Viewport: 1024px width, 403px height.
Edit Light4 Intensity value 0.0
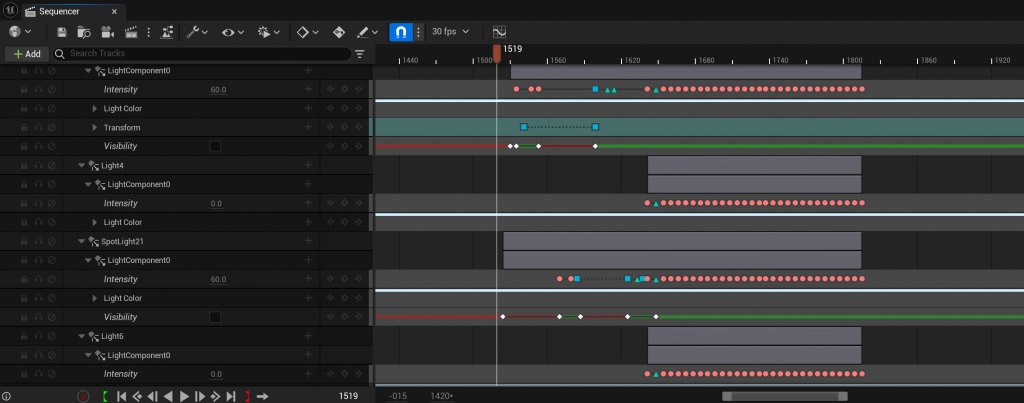(x=216, y=203)
